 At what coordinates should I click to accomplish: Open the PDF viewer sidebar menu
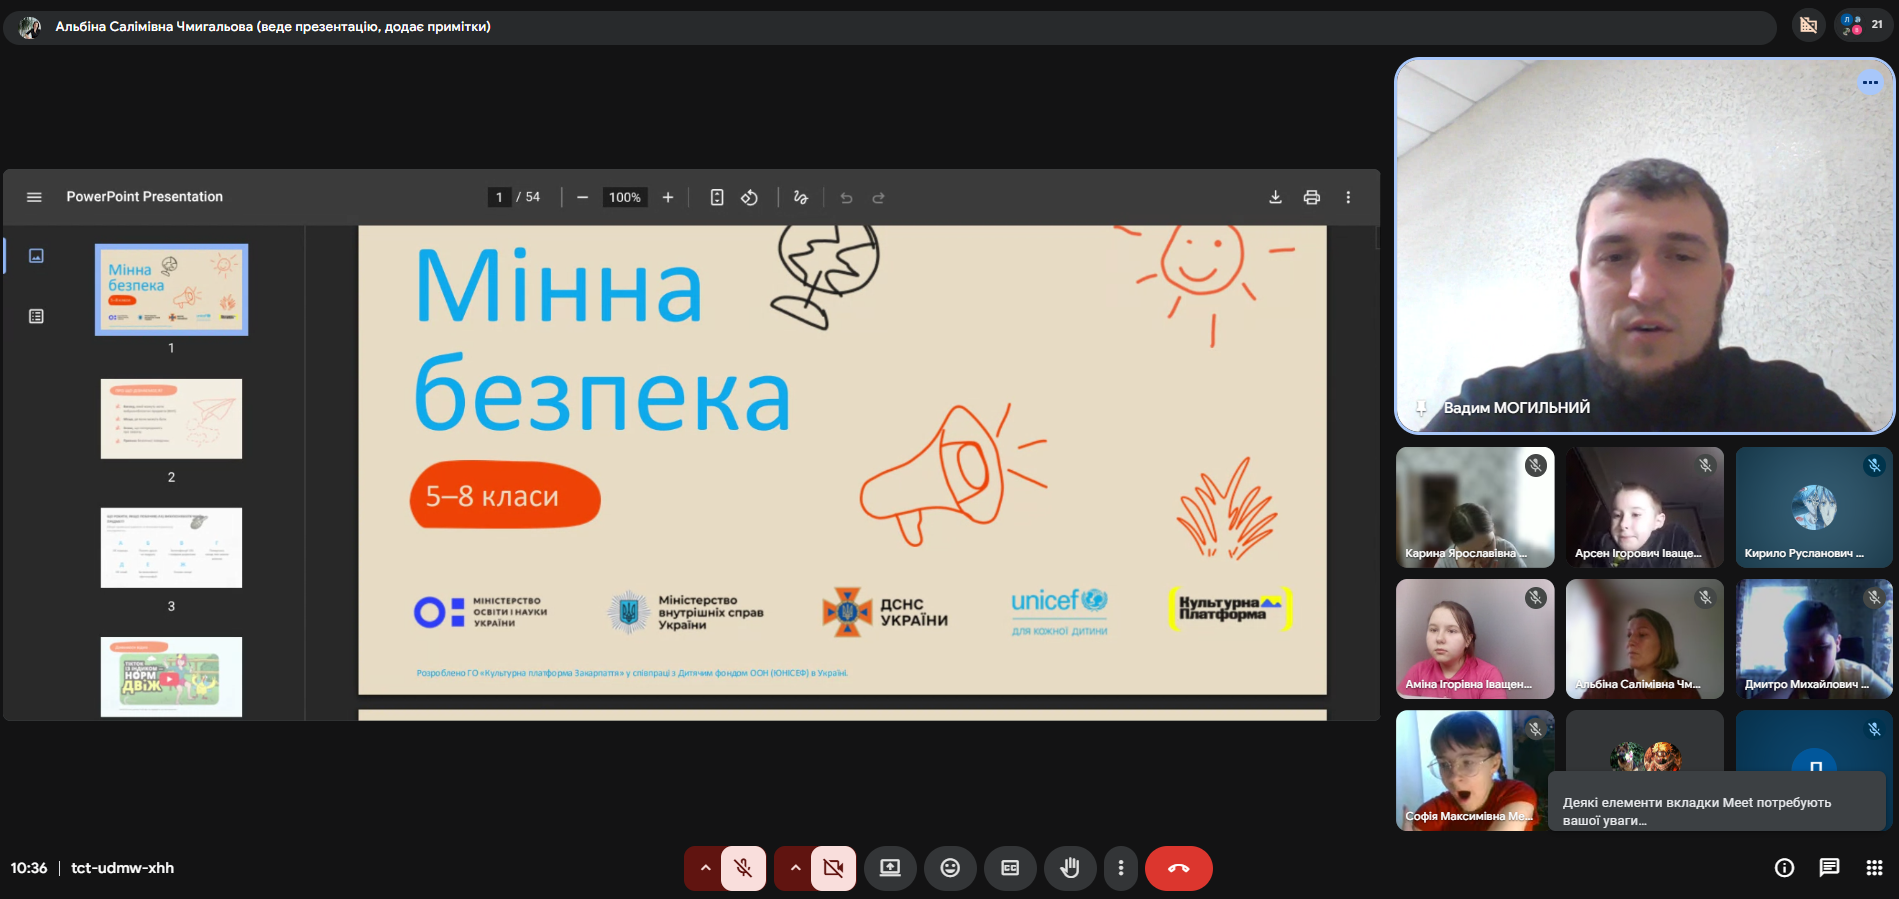34,197
